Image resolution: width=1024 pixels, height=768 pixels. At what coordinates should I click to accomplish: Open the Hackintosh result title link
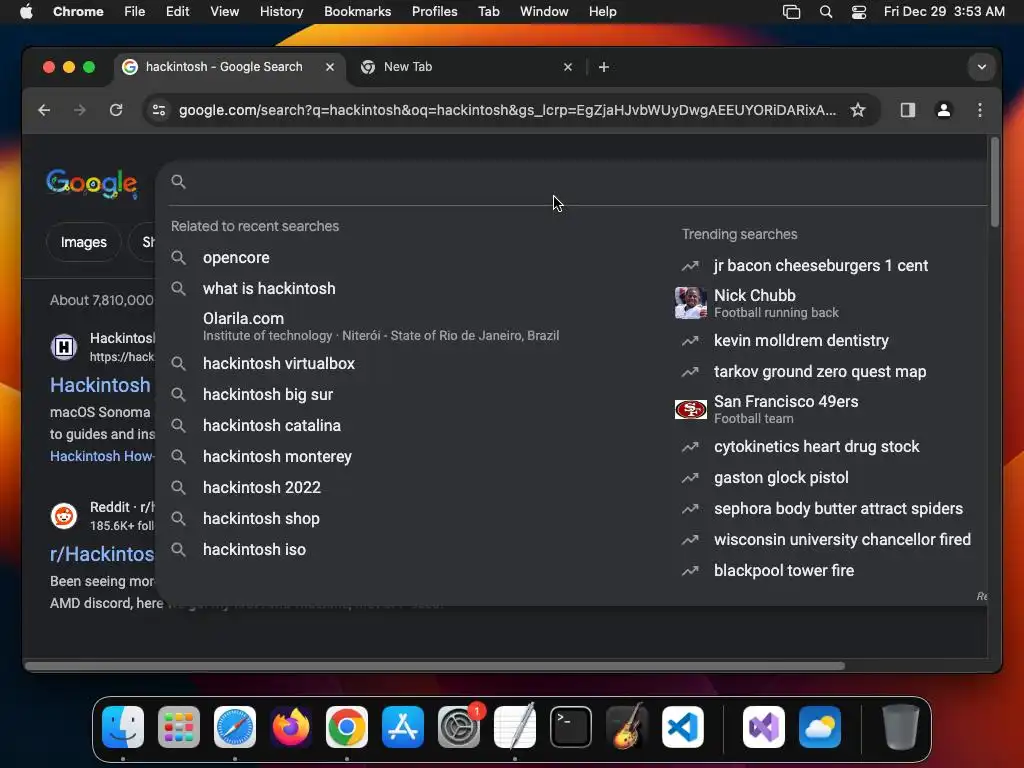click(x=101, y=385)
